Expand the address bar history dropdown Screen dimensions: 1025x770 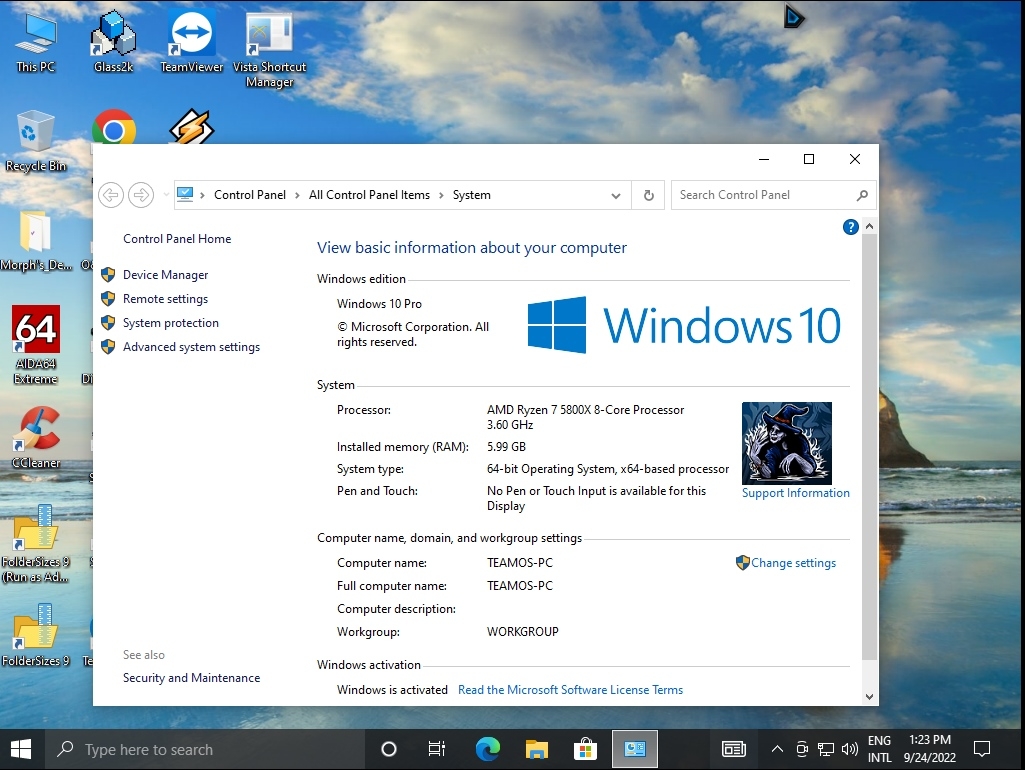tap(616, 195)
